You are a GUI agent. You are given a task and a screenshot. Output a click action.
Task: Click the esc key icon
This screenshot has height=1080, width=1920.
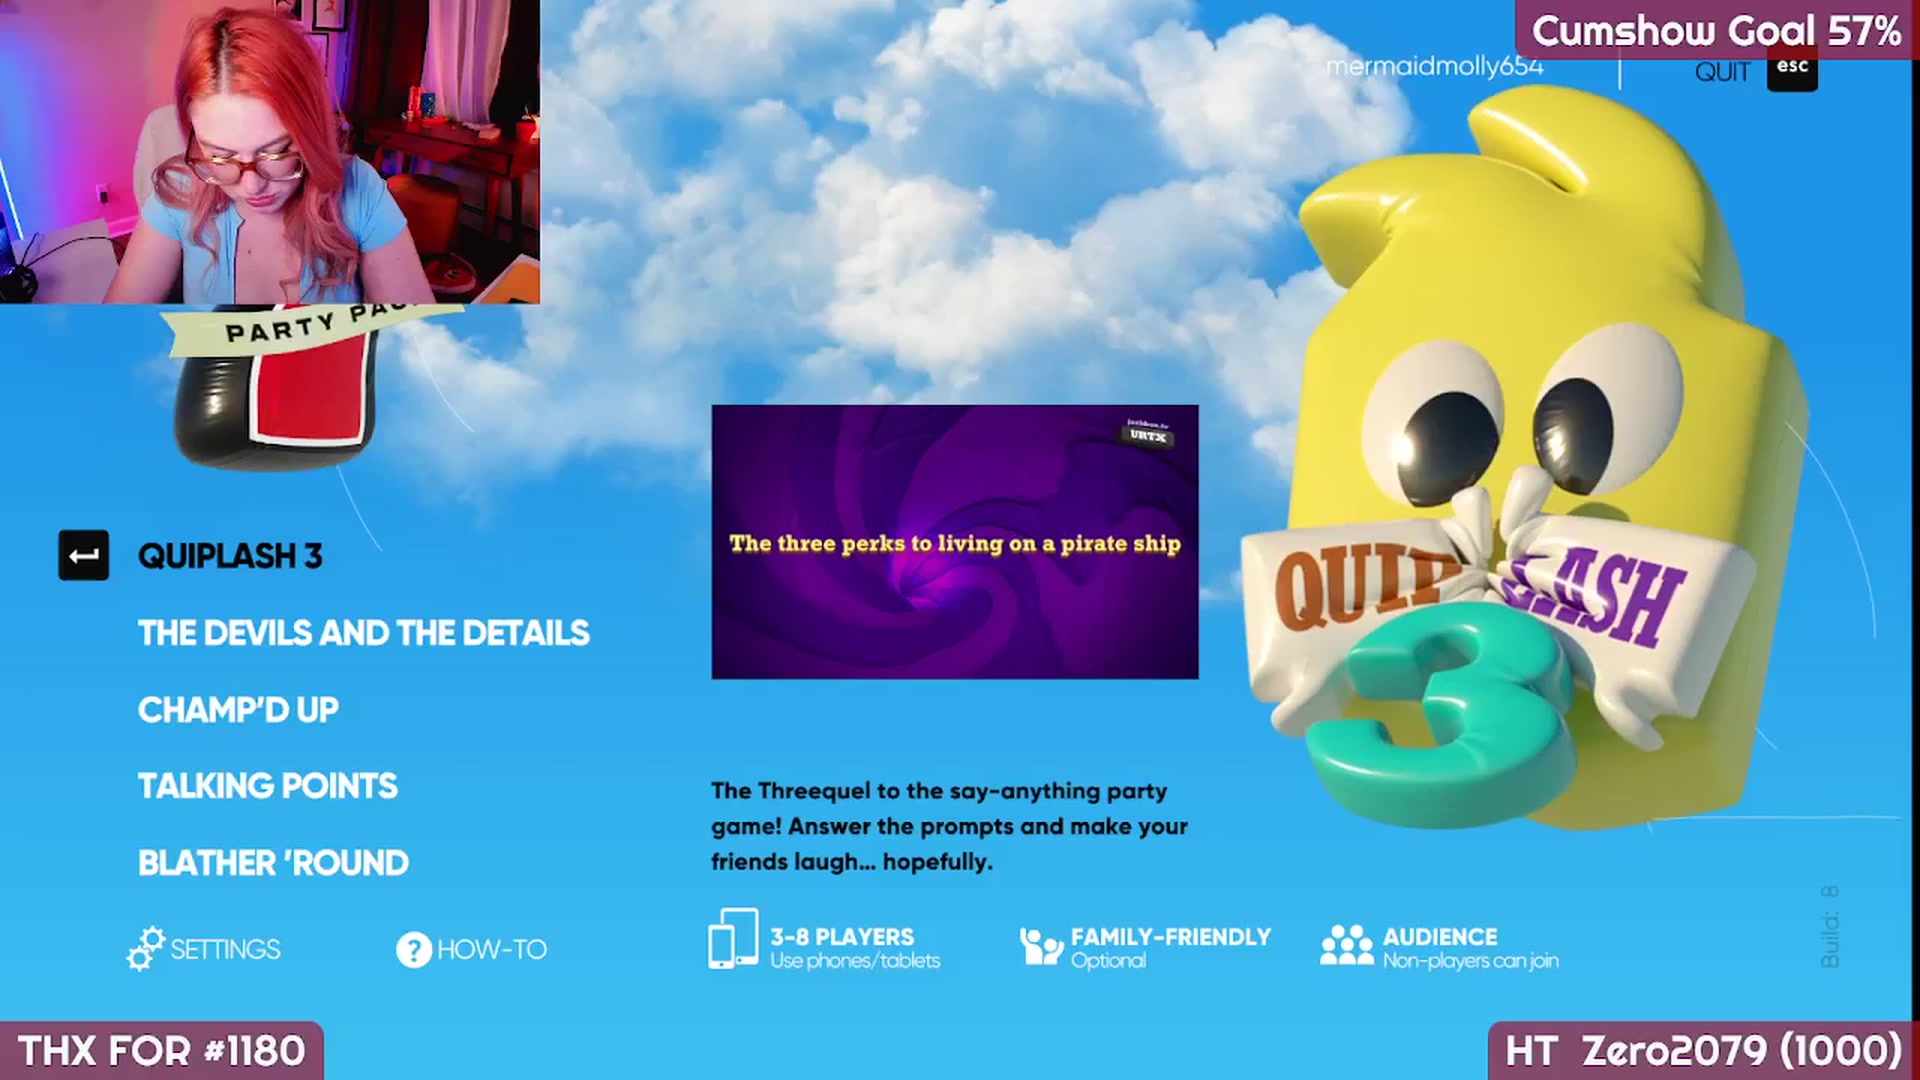coord(1792,68)
